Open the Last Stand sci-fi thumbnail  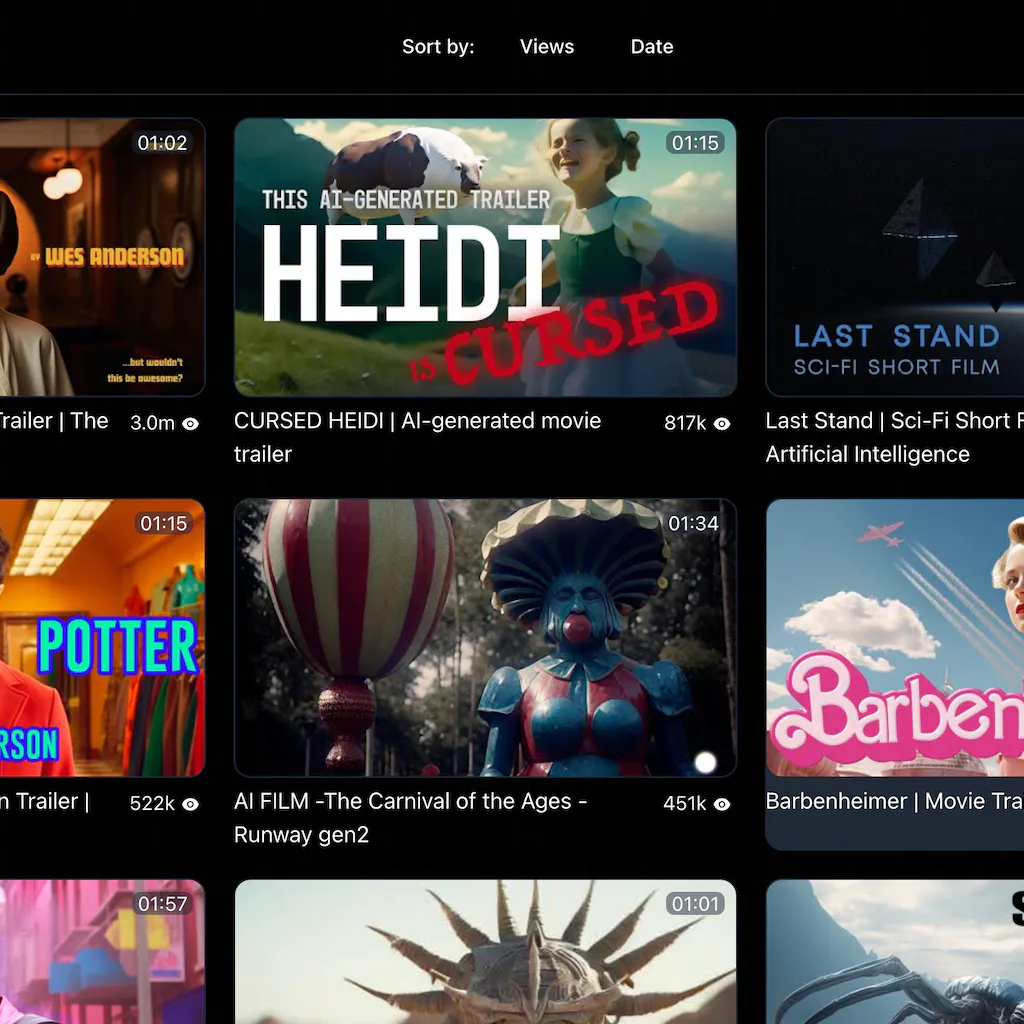click(895, 257)
